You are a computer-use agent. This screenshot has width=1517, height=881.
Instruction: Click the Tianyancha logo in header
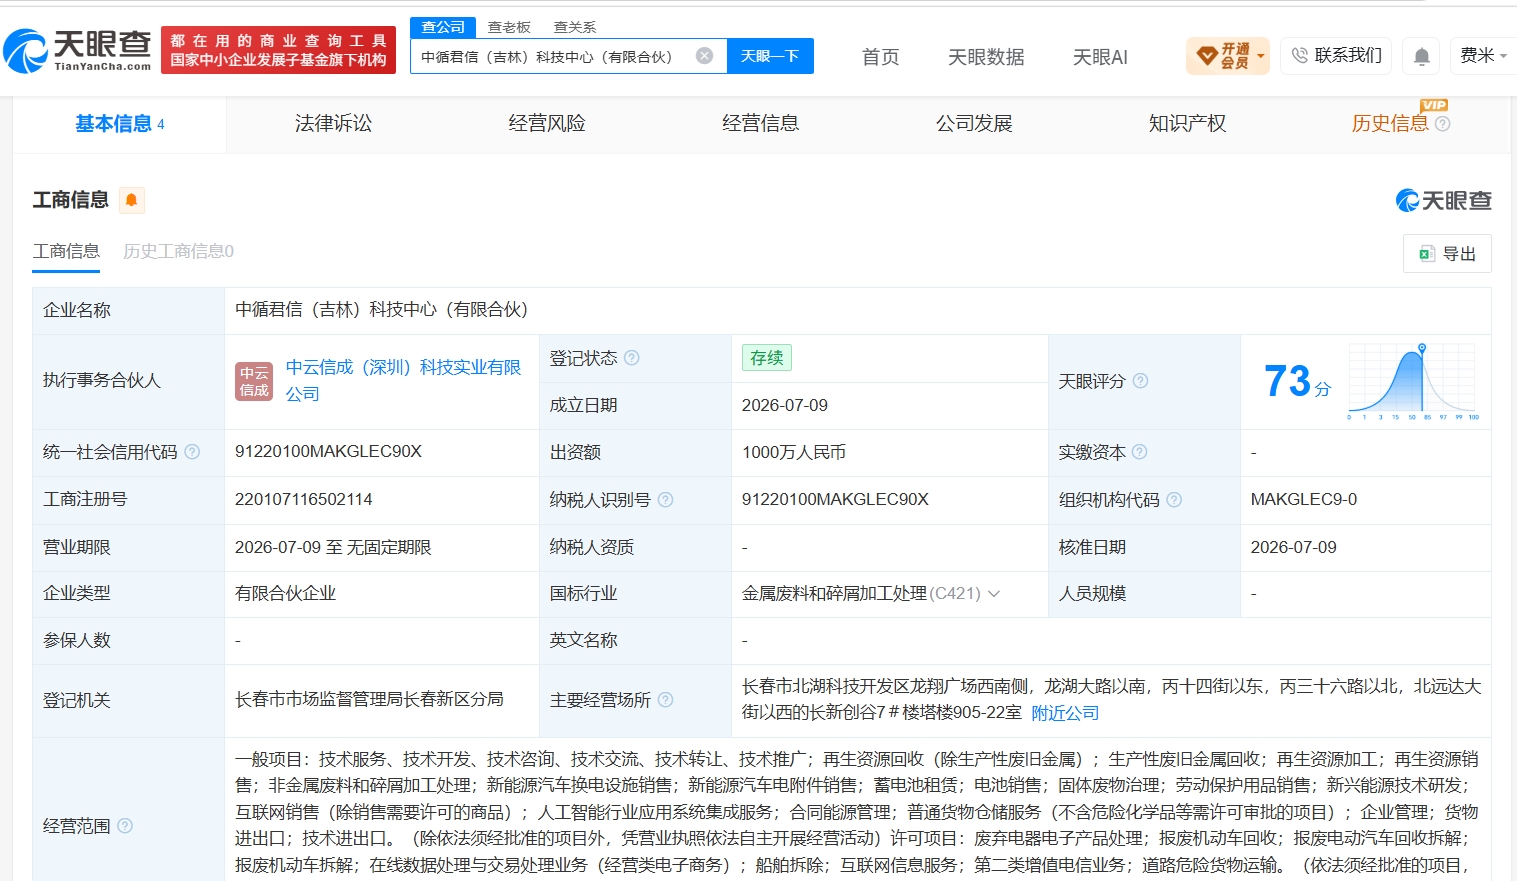77,50
